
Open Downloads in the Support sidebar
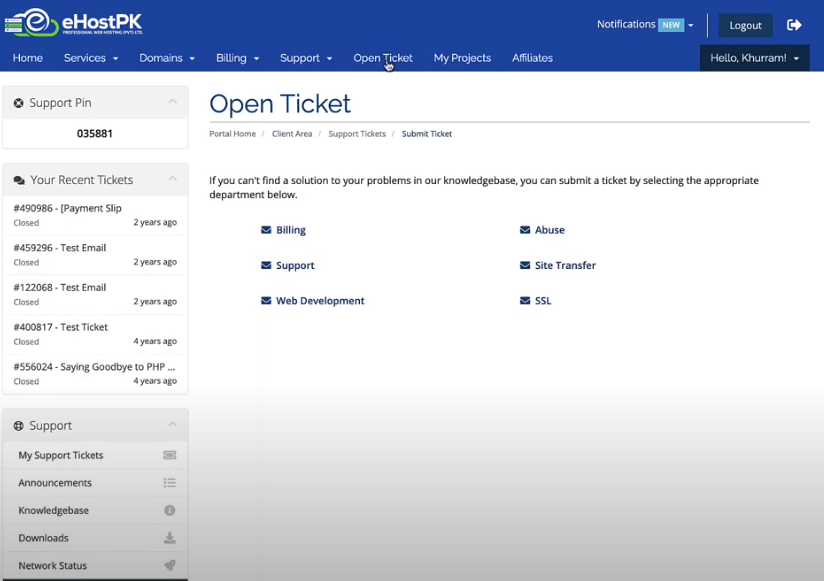(95, 538)
